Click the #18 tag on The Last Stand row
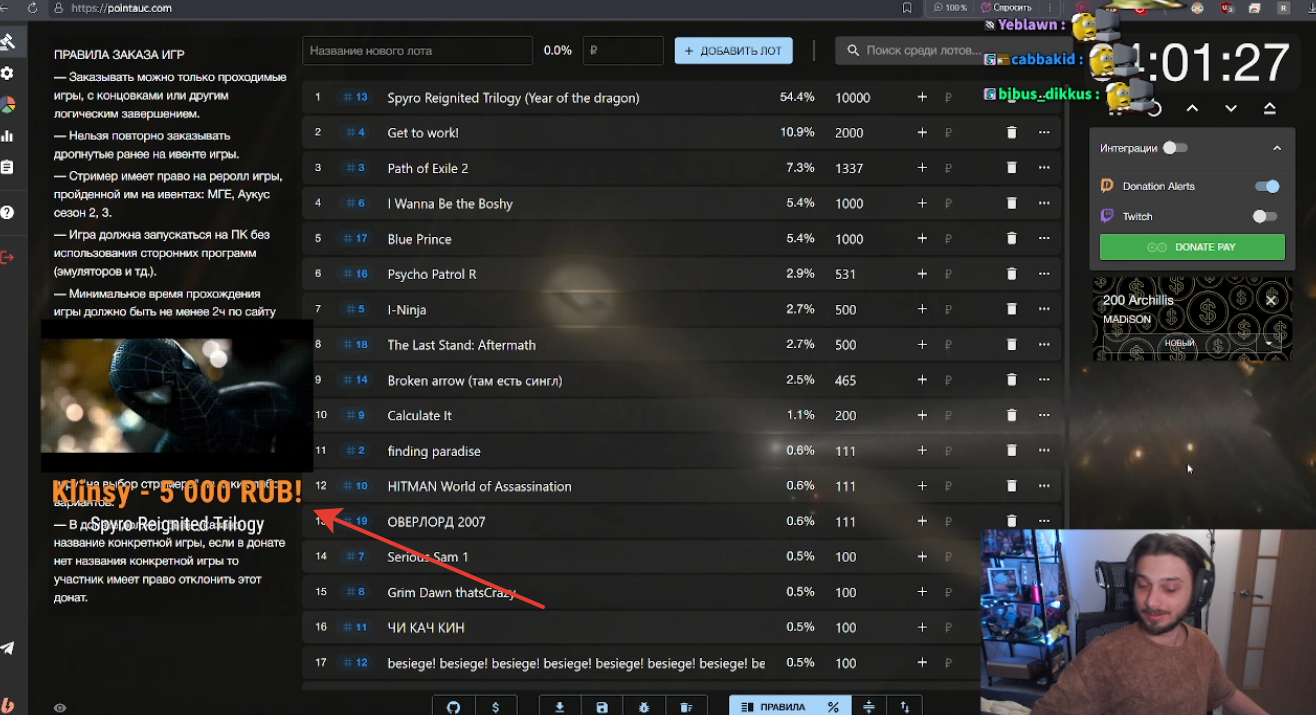1316x715 pixels. click(x=355, y=344)
